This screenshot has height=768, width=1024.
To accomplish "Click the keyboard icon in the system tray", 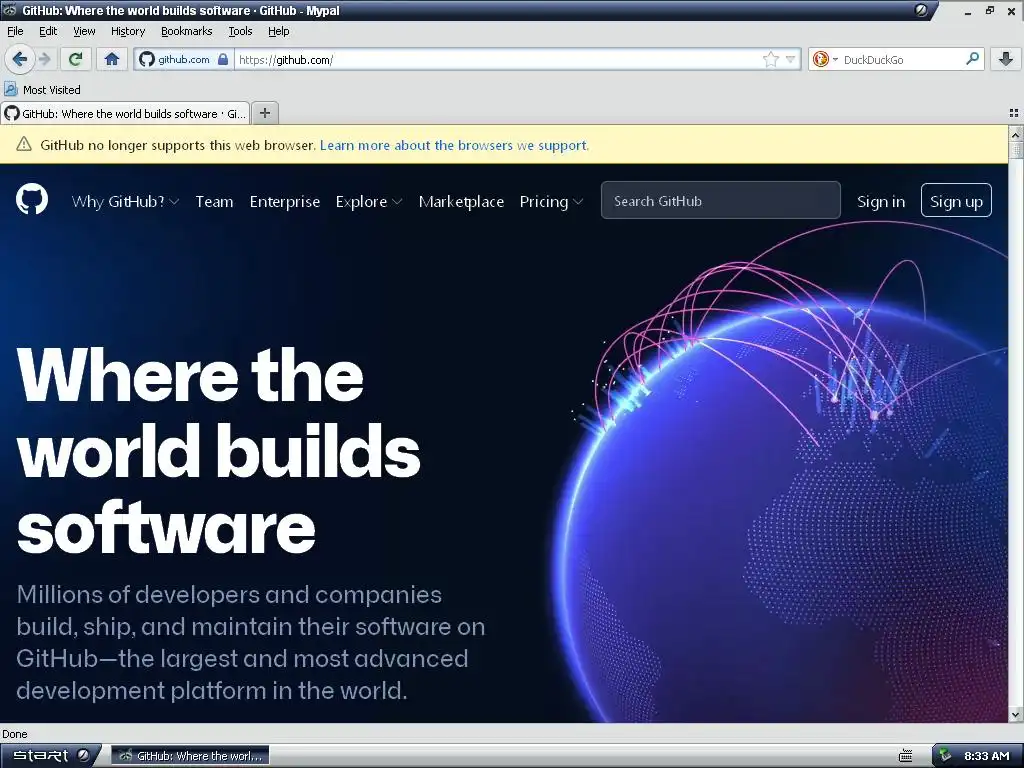I will [905, 756].
